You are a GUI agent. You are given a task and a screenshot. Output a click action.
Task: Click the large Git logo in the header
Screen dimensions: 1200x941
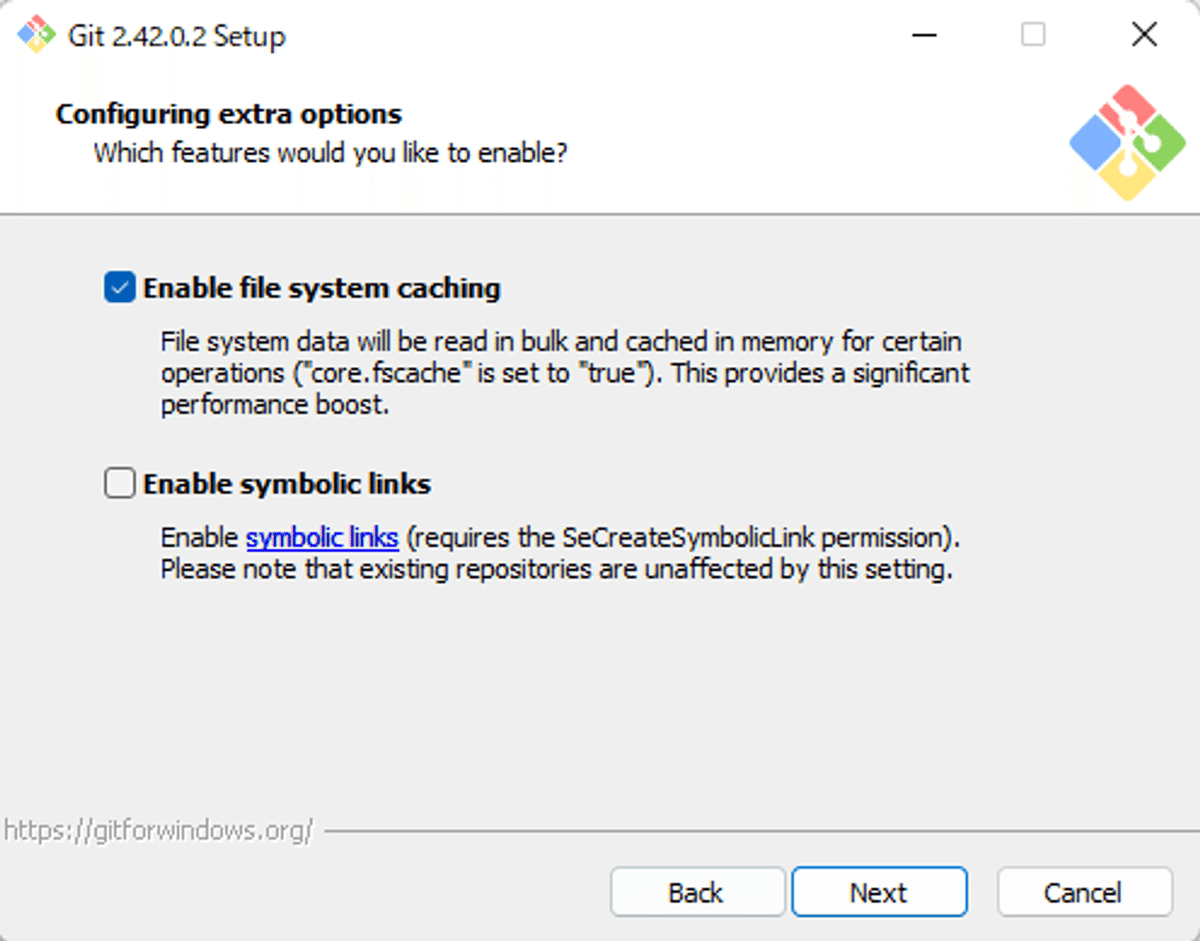pos(1127,142)
